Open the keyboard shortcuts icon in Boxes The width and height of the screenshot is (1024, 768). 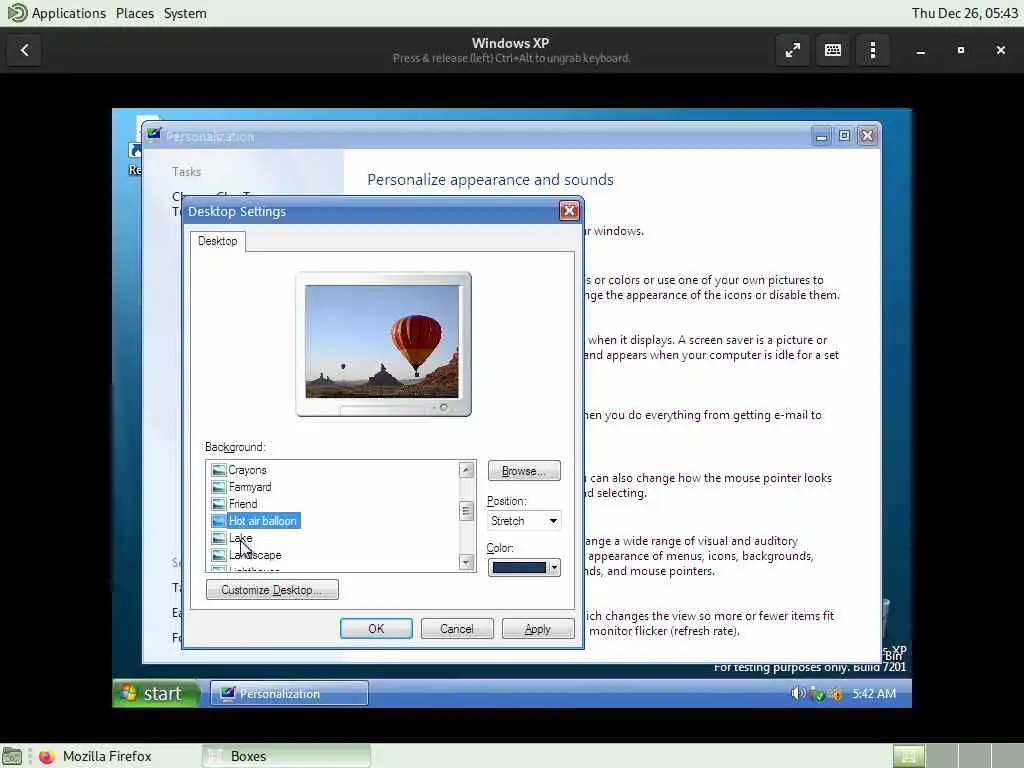pos(833,50)
